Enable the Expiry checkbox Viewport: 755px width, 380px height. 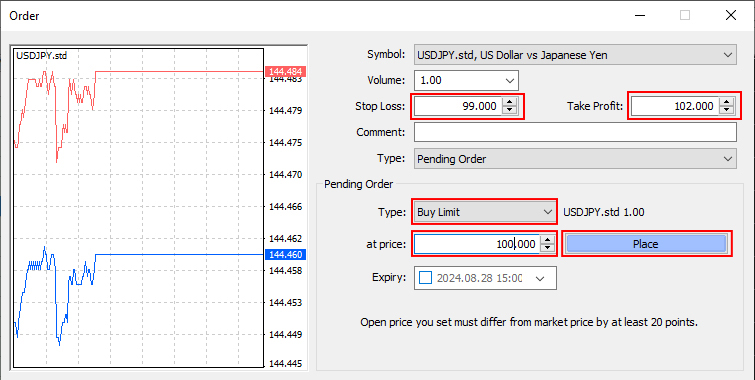(x=426, y=278)
